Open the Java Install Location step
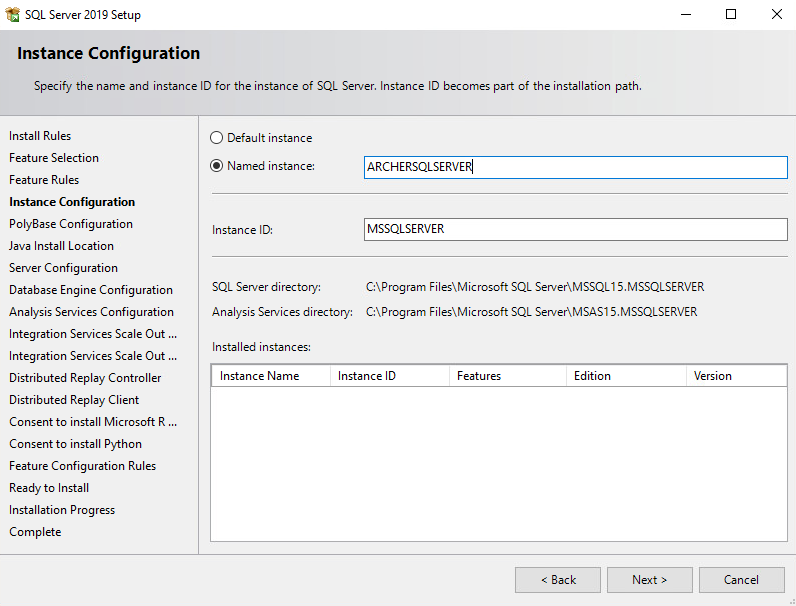 [x=61, y=246]
